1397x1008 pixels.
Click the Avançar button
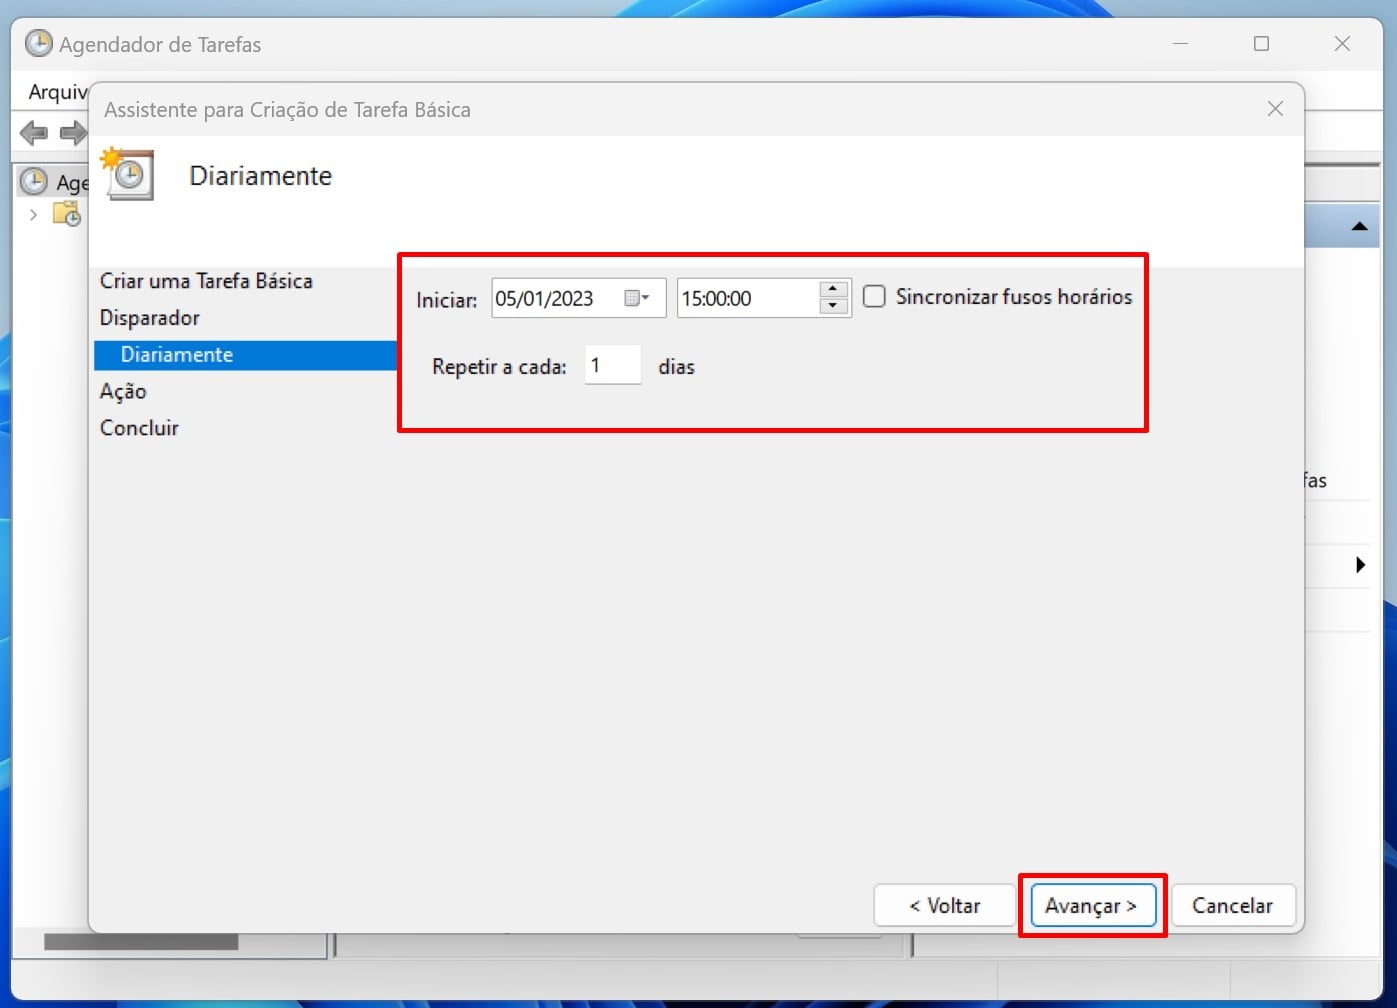point(1091,905)
